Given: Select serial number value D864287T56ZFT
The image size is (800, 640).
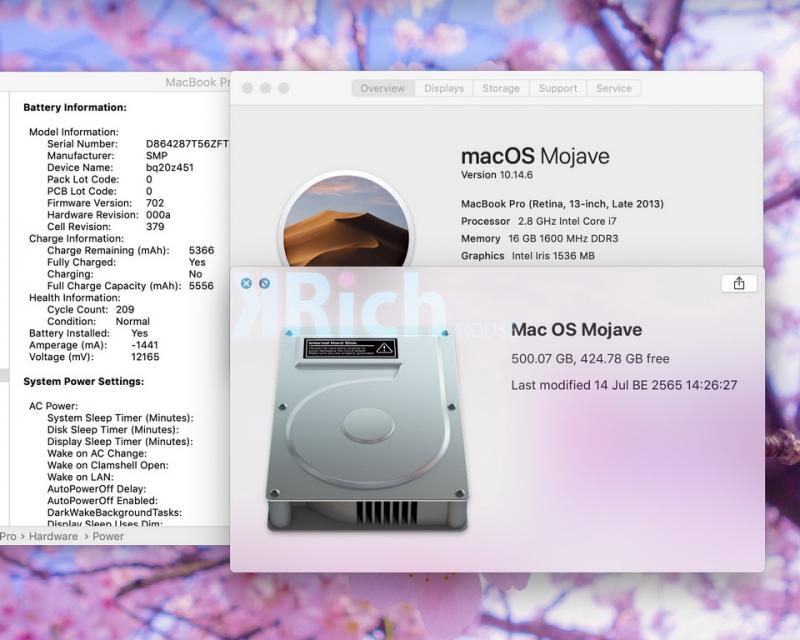Looking at the screenshot, I should (187, 144).
